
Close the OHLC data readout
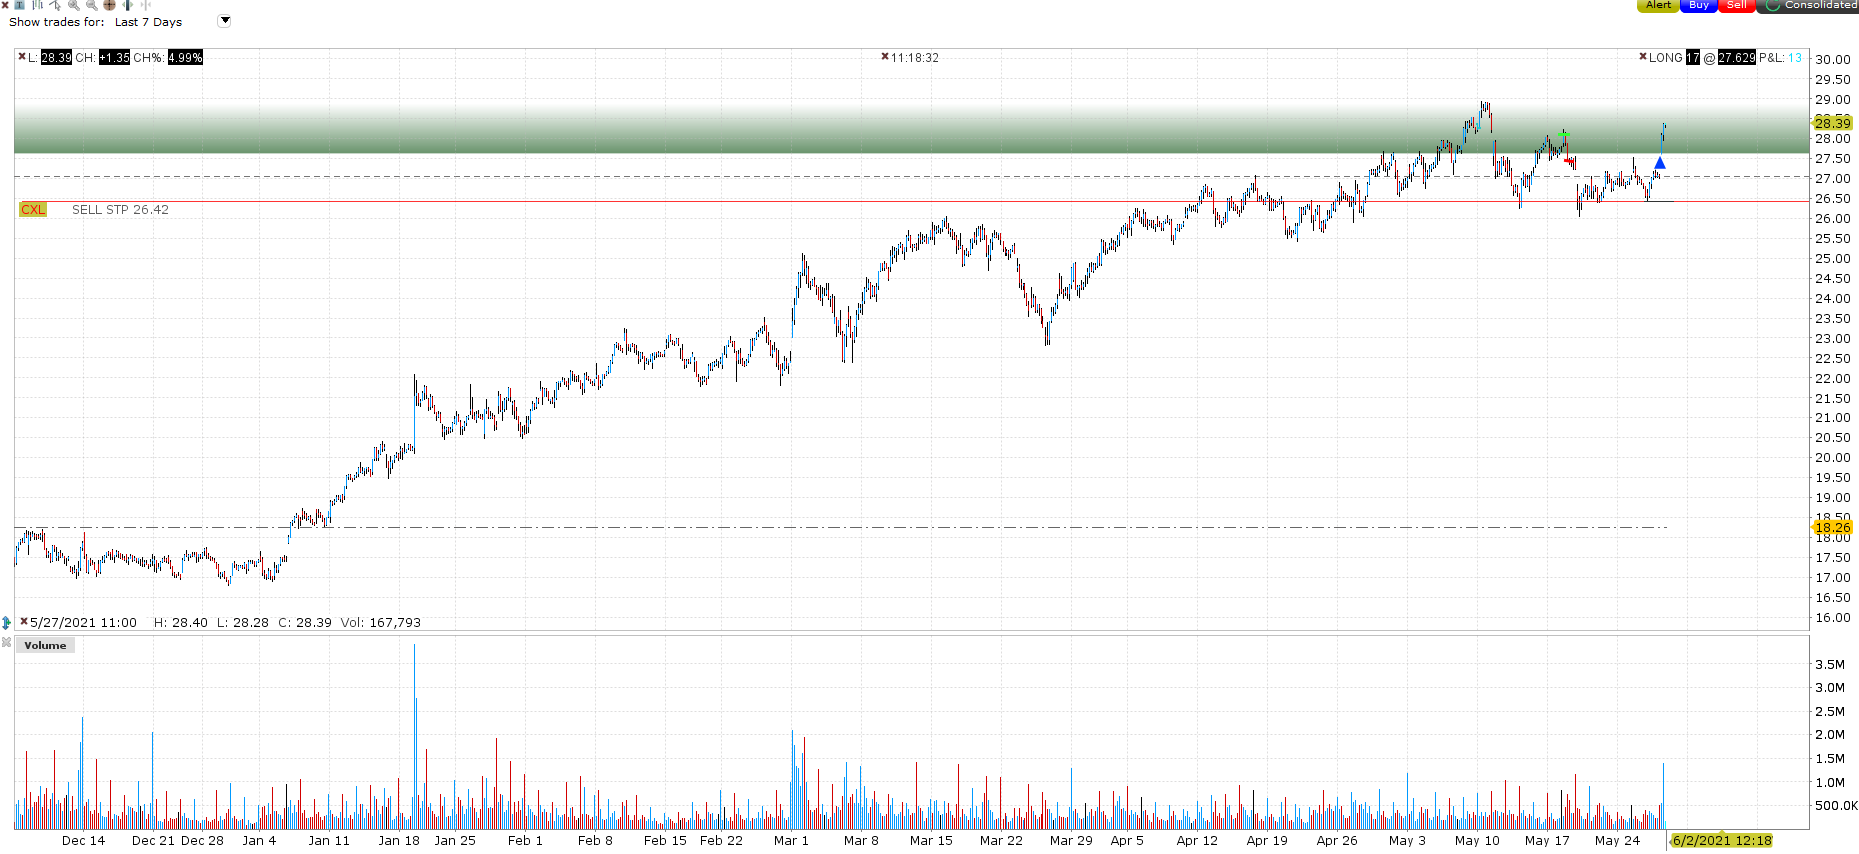(24, 622)
